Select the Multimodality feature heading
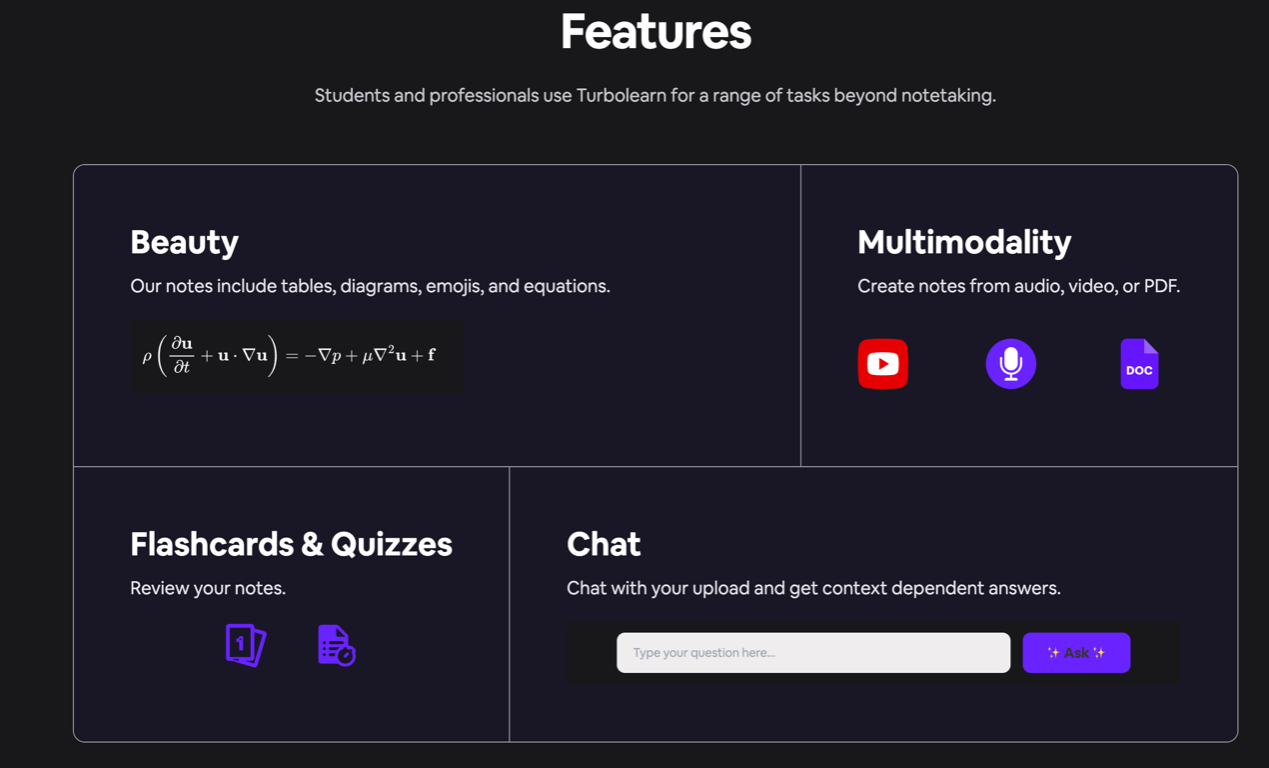The width and height of the screenshot is (1269, 768). click(963, 242)
